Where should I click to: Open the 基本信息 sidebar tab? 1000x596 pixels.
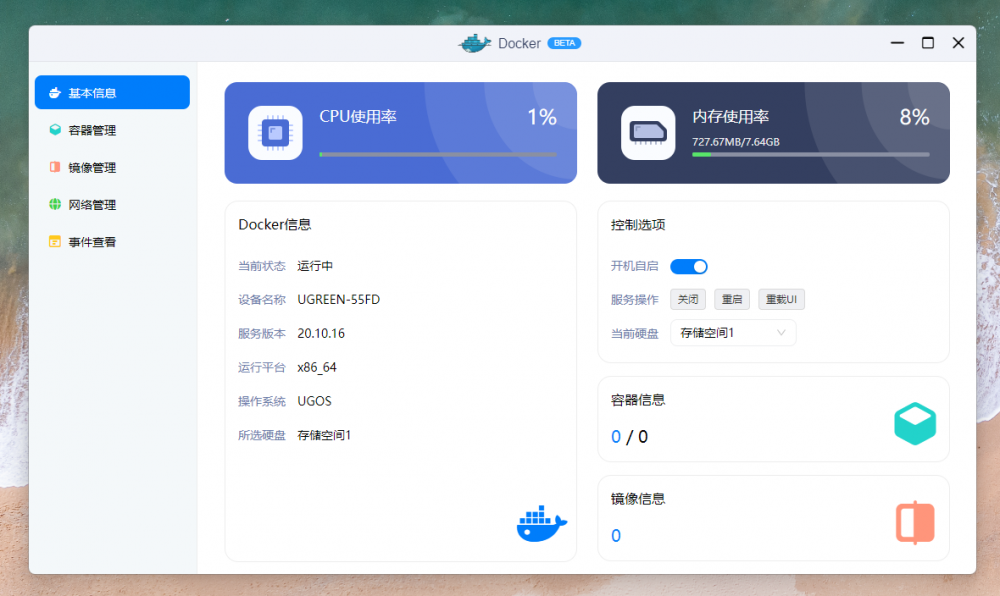[x=112, y=92]
